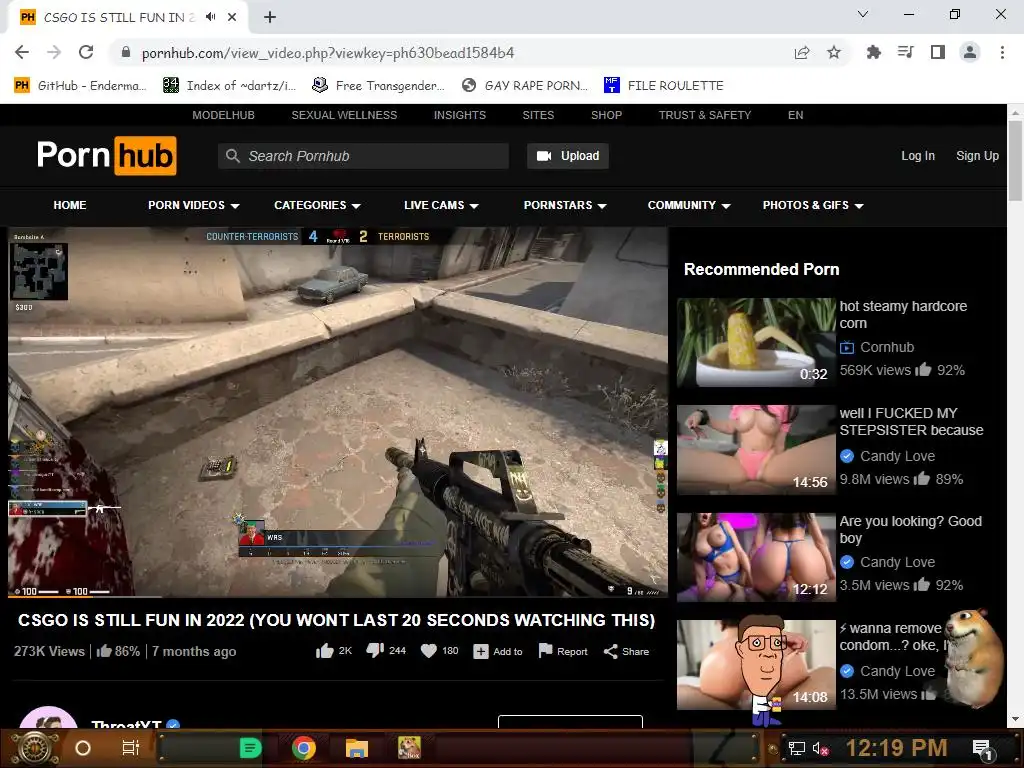Open the SITES top bar item
Screen dimensions: 1024x768
tap(538, 115)
